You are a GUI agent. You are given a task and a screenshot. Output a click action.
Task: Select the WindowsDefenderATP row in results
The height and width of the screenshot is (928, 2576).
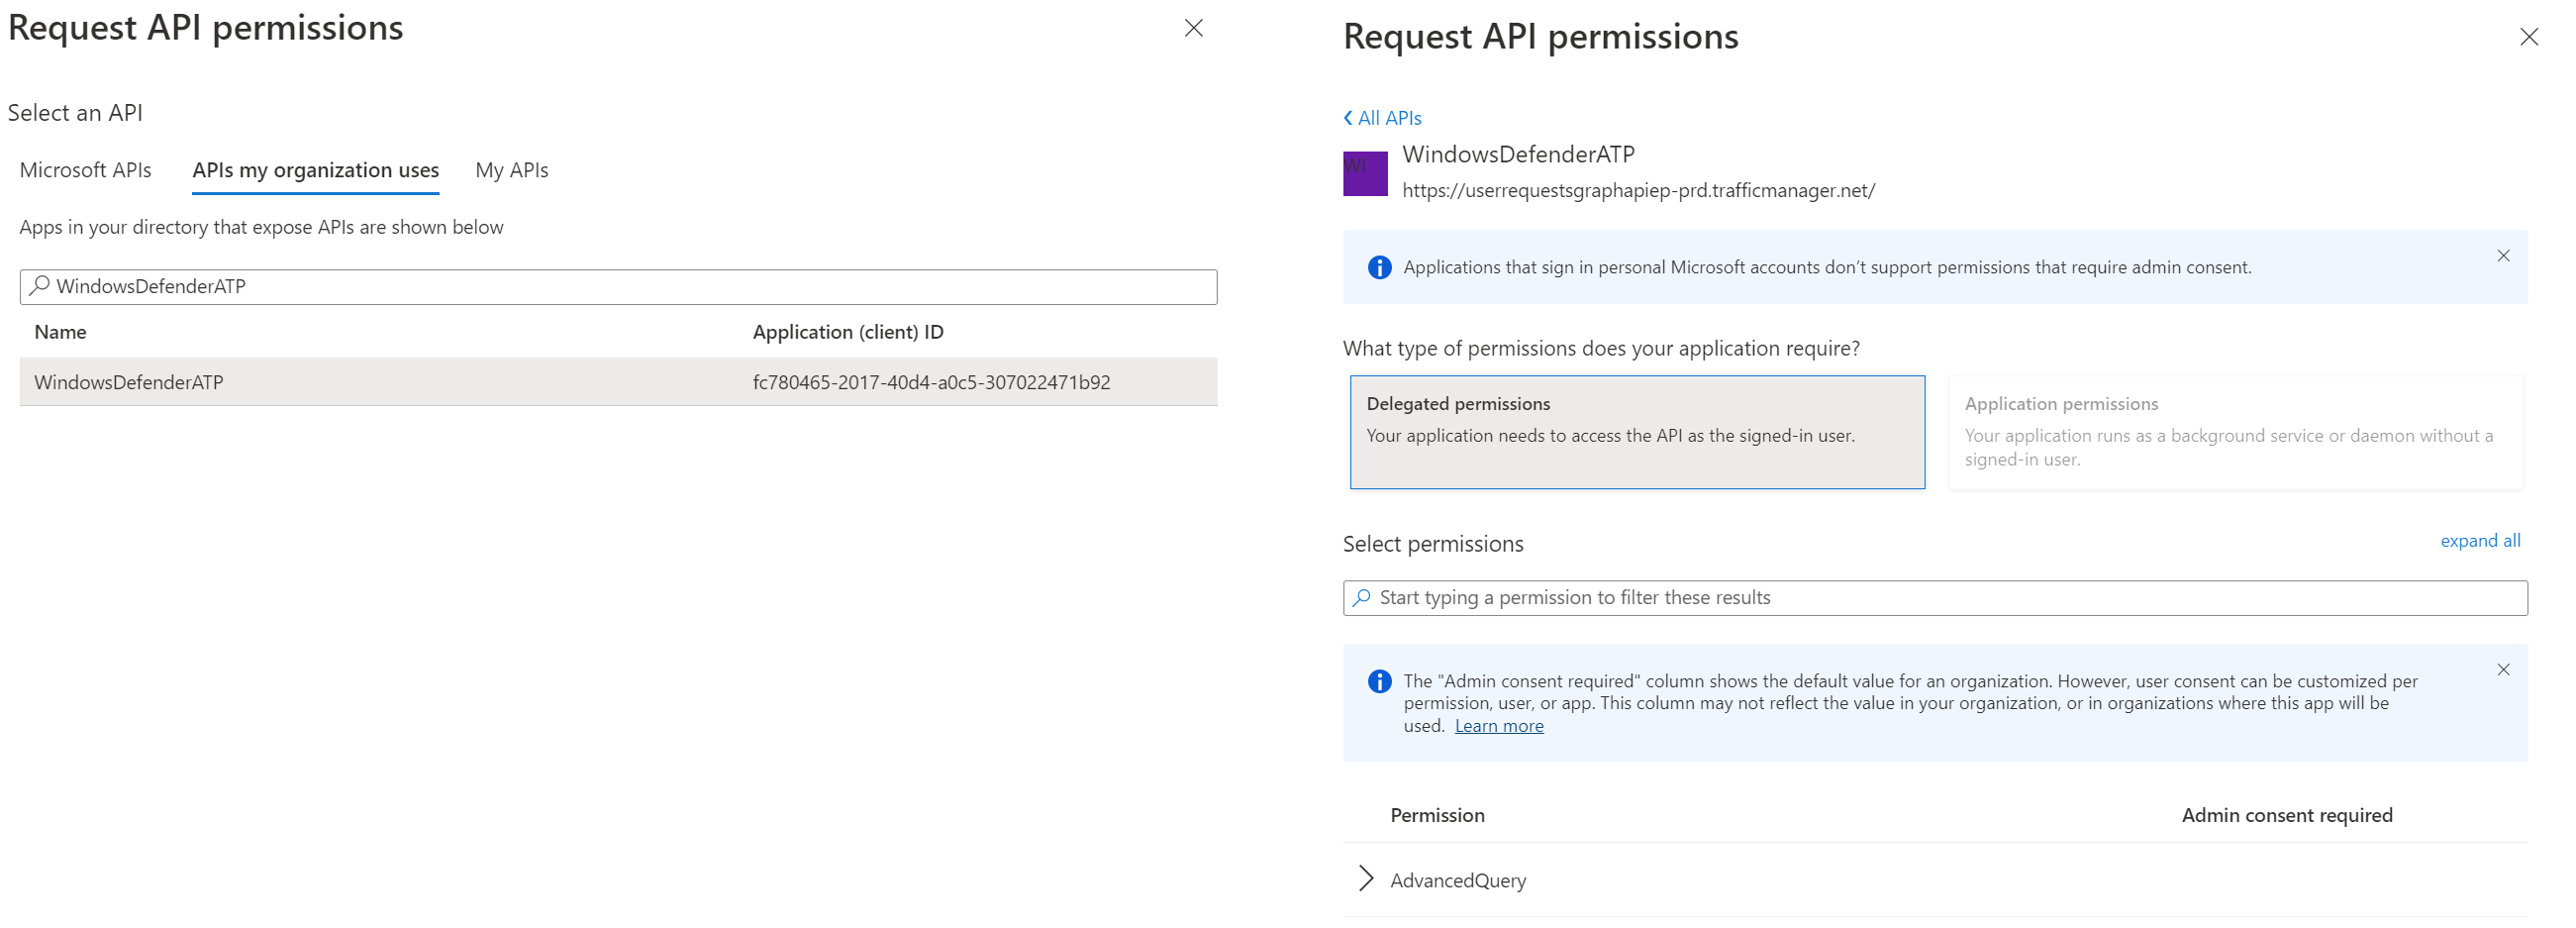click(x=618, y=382)
